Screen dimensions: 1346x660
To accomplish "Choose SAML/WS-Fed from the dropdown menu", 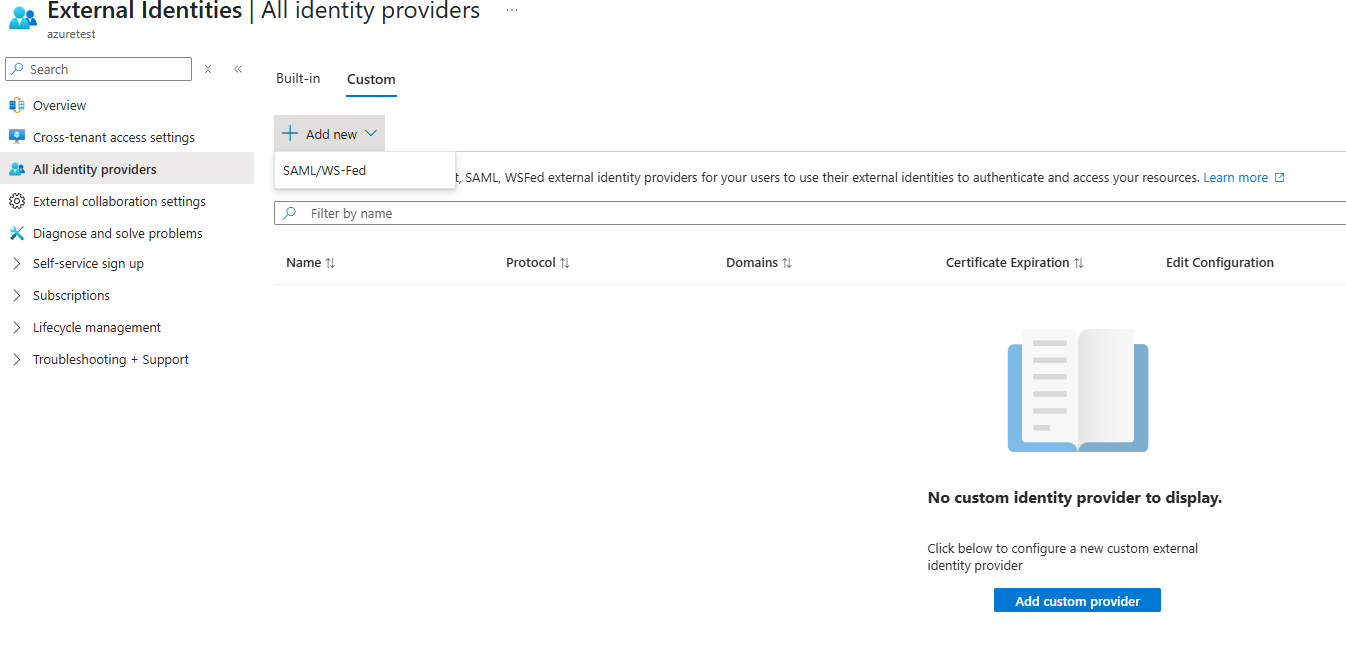I will click(x=365, y=170).
